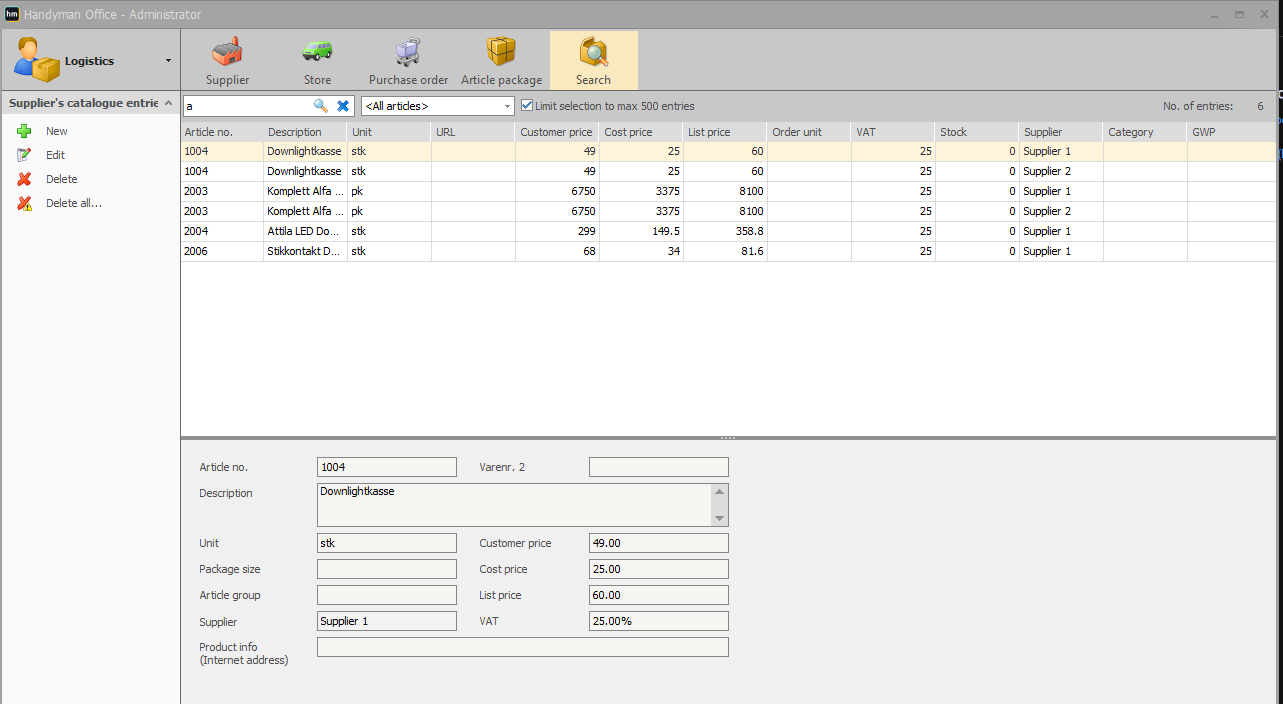Open the Supplier toolbar section
The image size is (1283, 704).
coord(227,60)
